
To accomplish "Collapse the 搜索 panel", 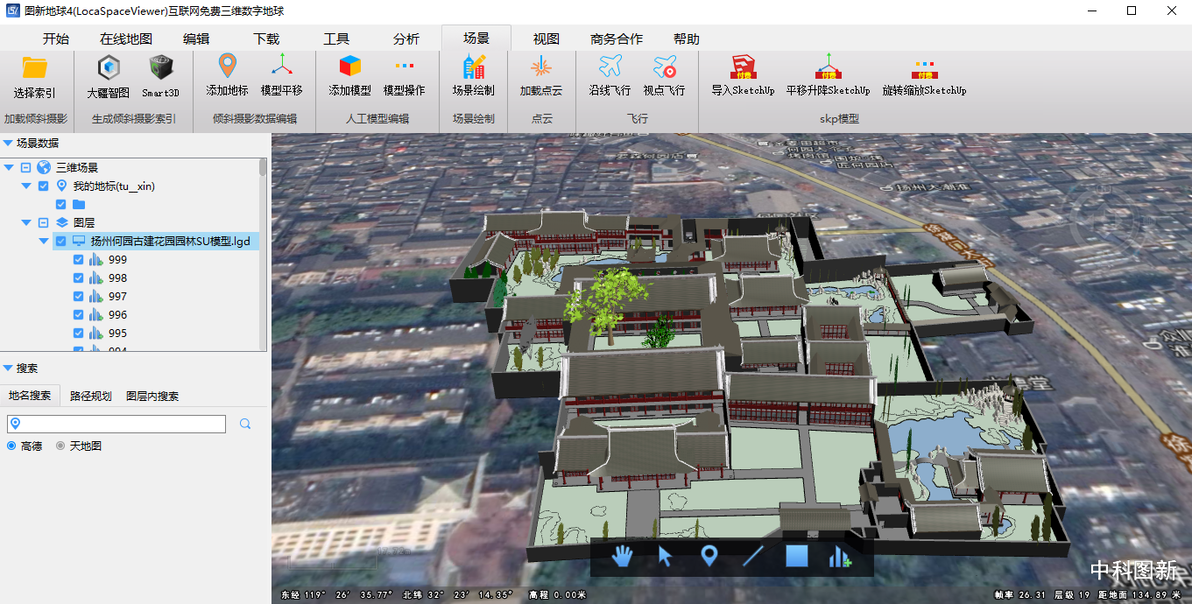I will (x=8, y=368).
